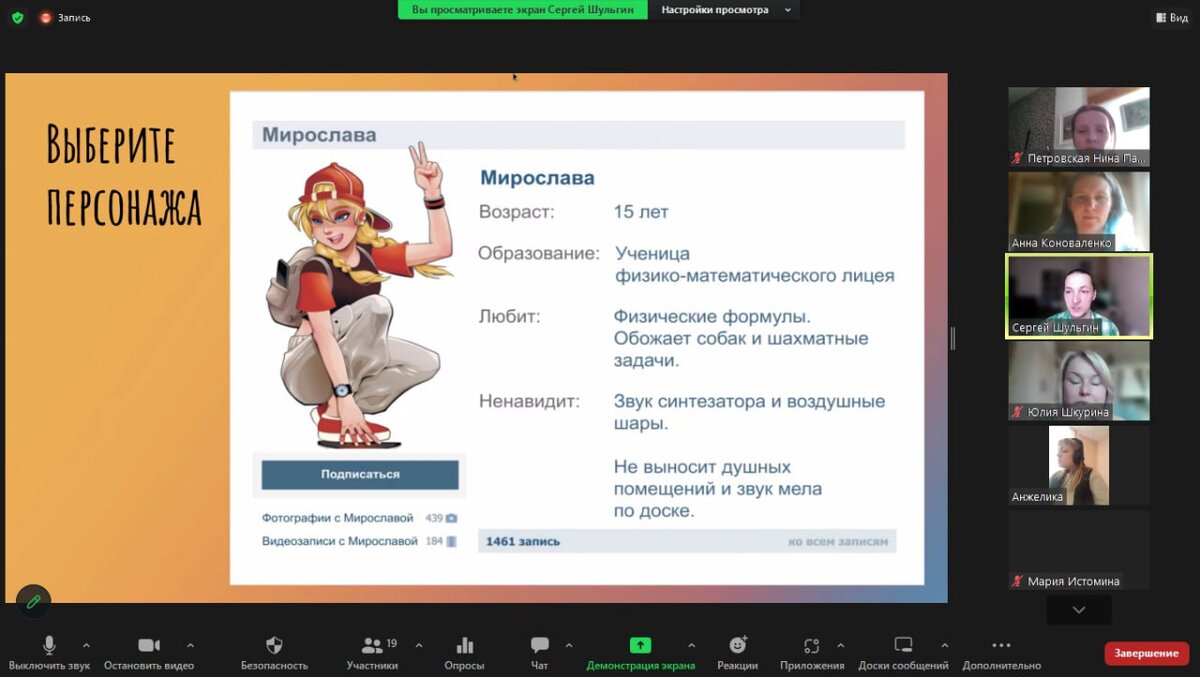
Task: Expand the camera settings chevron
Action: click(192, 645)
